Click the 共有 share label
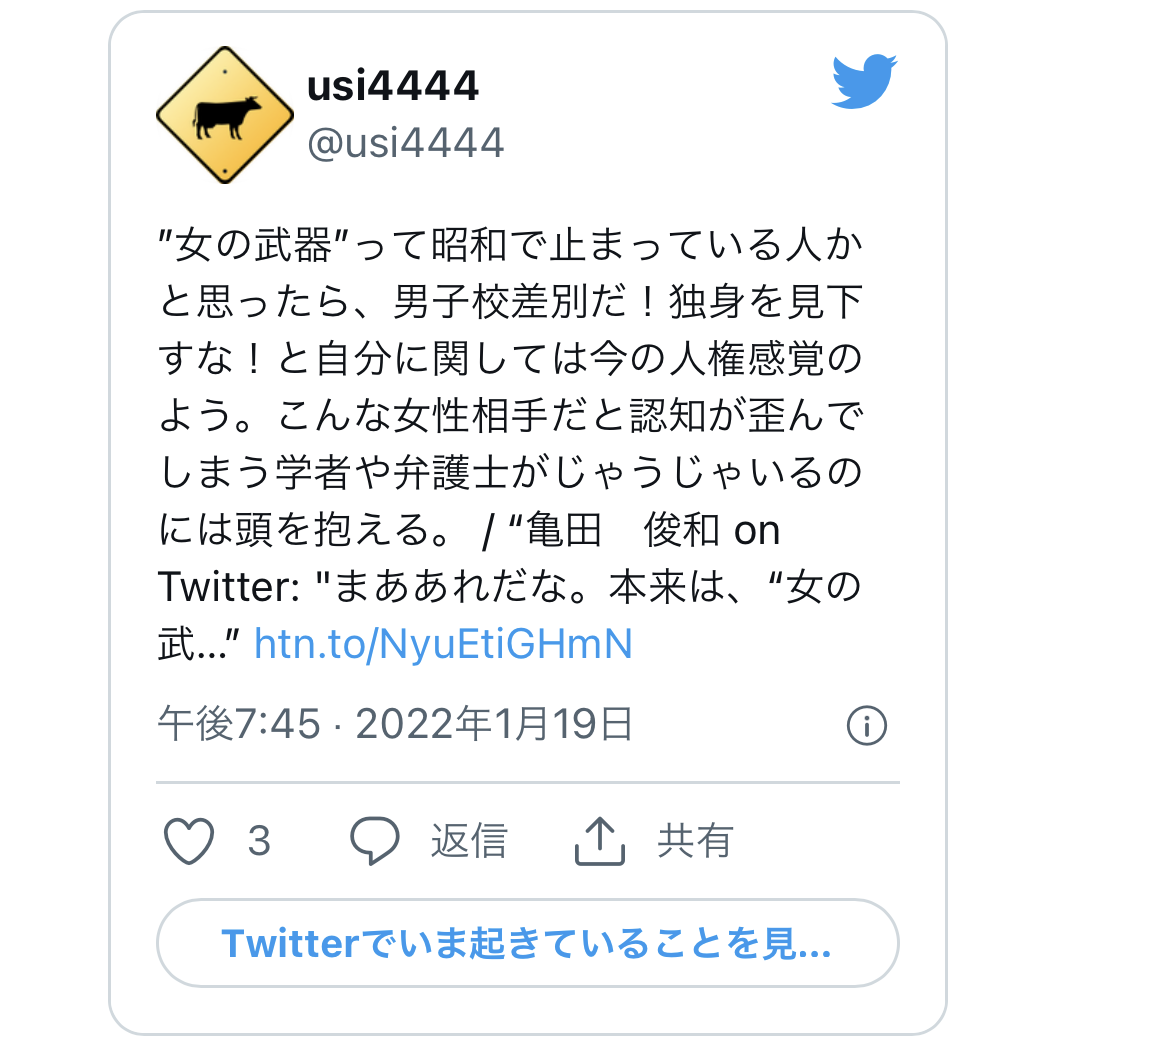 pyautogui.click(x=695, y=841)
